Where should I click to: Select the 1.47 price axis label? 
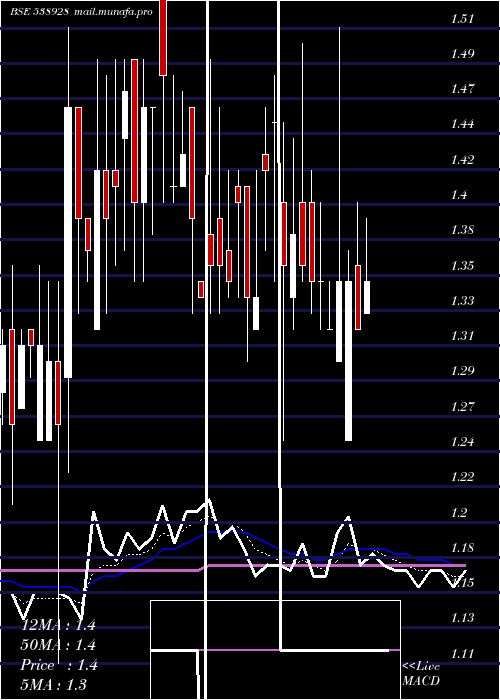coord(462,89)
